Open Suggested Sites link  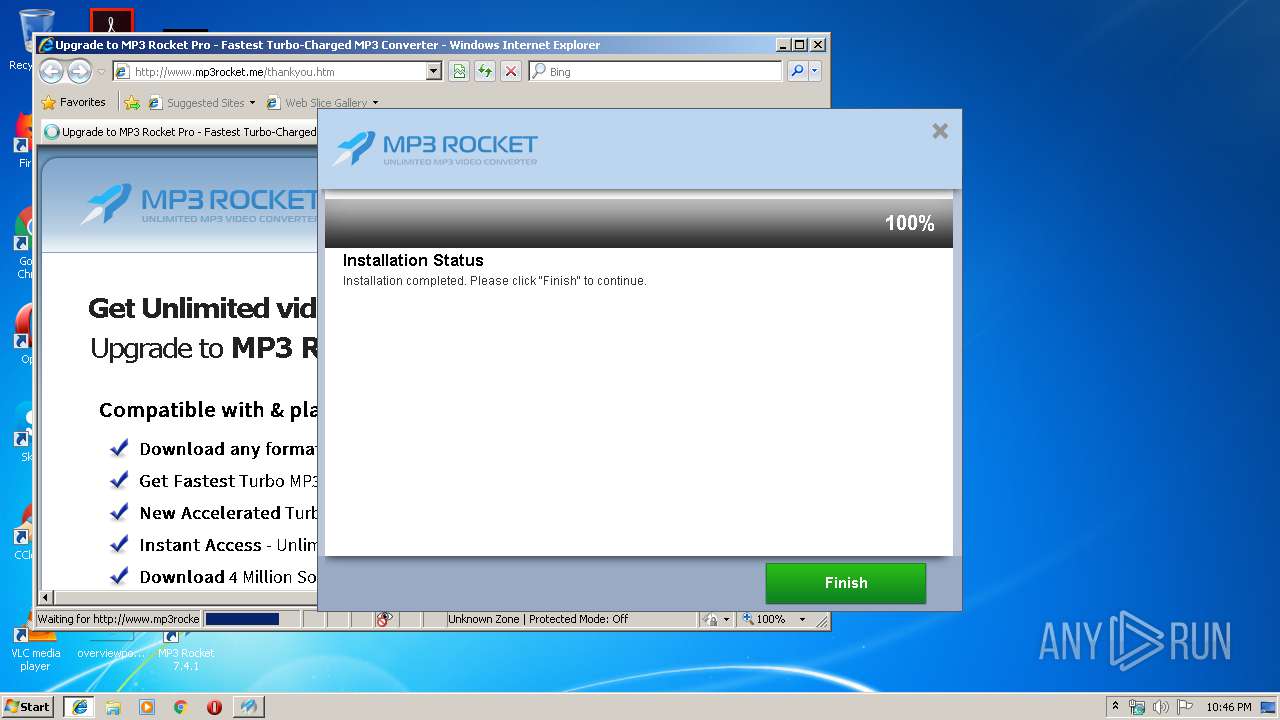196,102
